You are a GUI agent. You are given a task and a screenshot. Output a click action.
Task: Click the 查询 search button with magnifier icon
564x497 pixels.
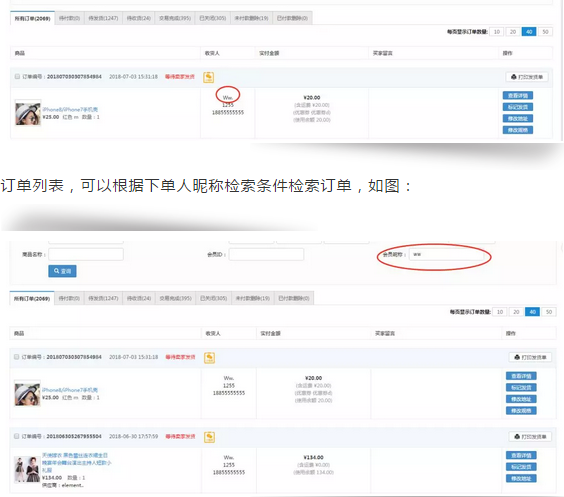[x=62, y=271]
